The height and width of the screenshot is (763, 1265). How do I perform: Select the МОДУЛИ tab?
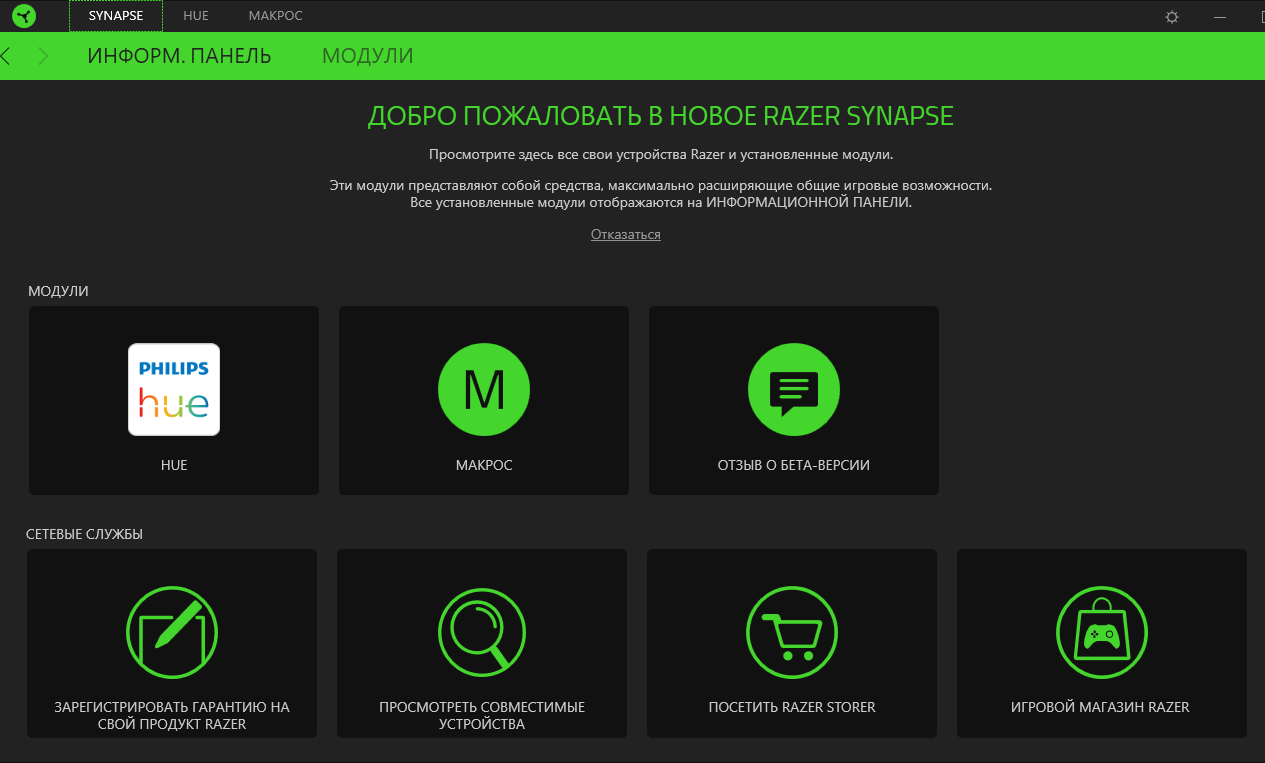point(368,56)
